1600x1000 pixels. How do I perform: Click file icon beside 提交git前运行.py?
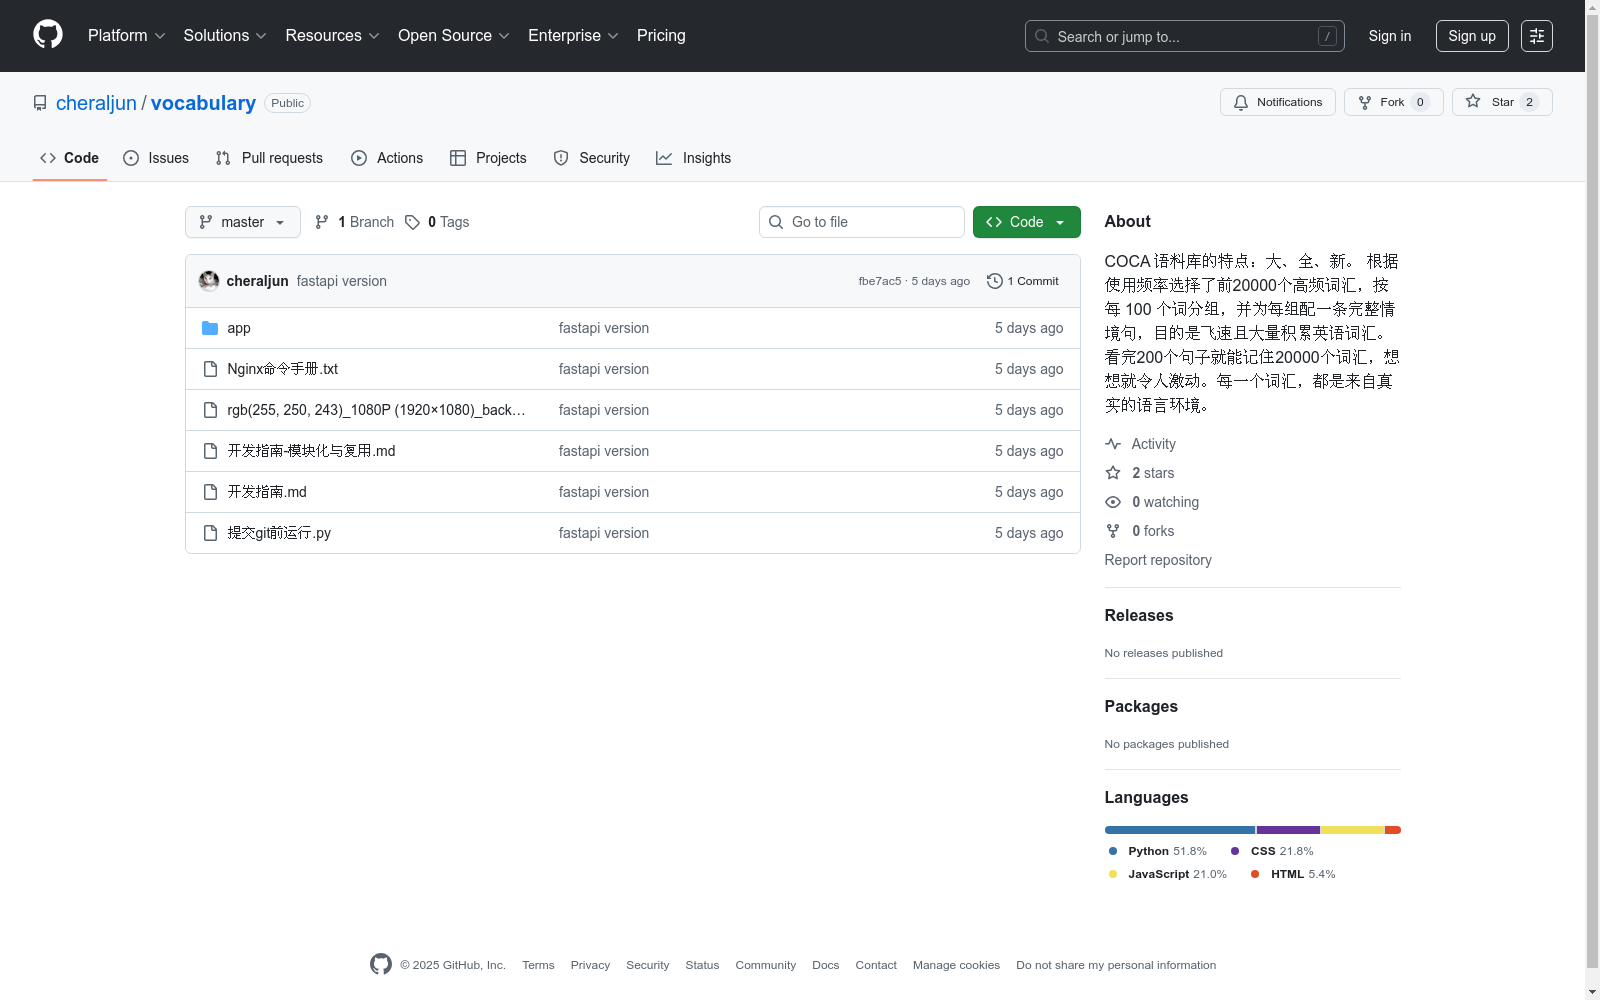click(x=210, y=533)
